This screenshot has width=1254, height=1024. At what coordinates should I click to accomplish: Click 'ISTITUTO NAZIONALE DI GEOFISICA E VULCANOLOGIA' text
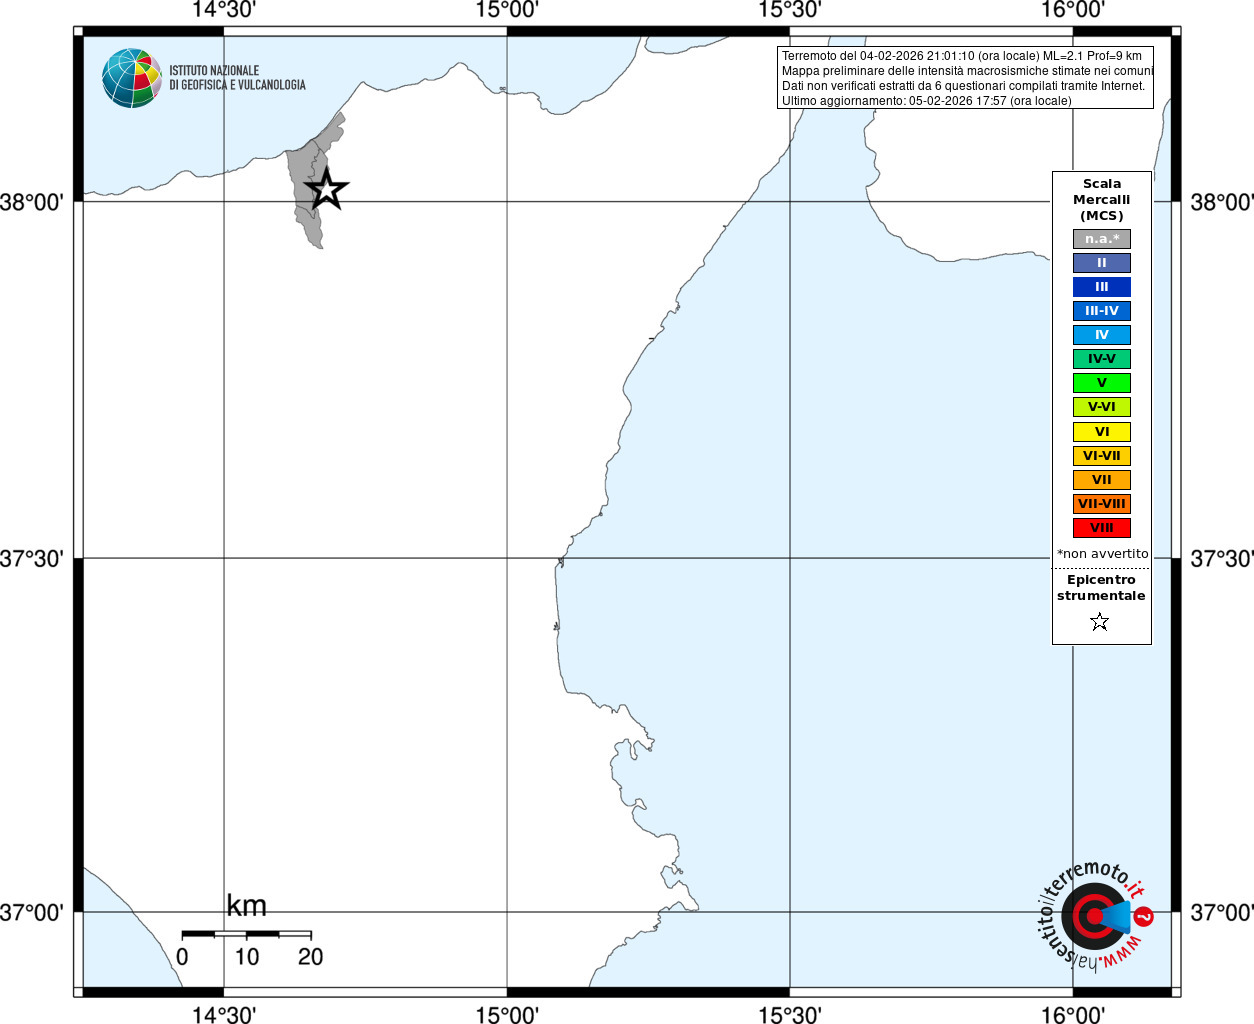[237, 78]
